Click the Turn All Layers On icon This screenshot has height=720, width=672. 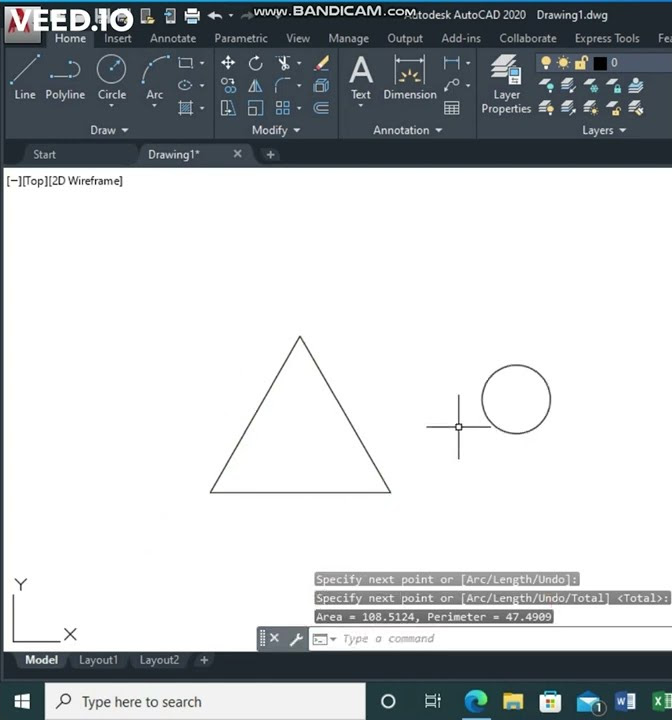(546, 108)
